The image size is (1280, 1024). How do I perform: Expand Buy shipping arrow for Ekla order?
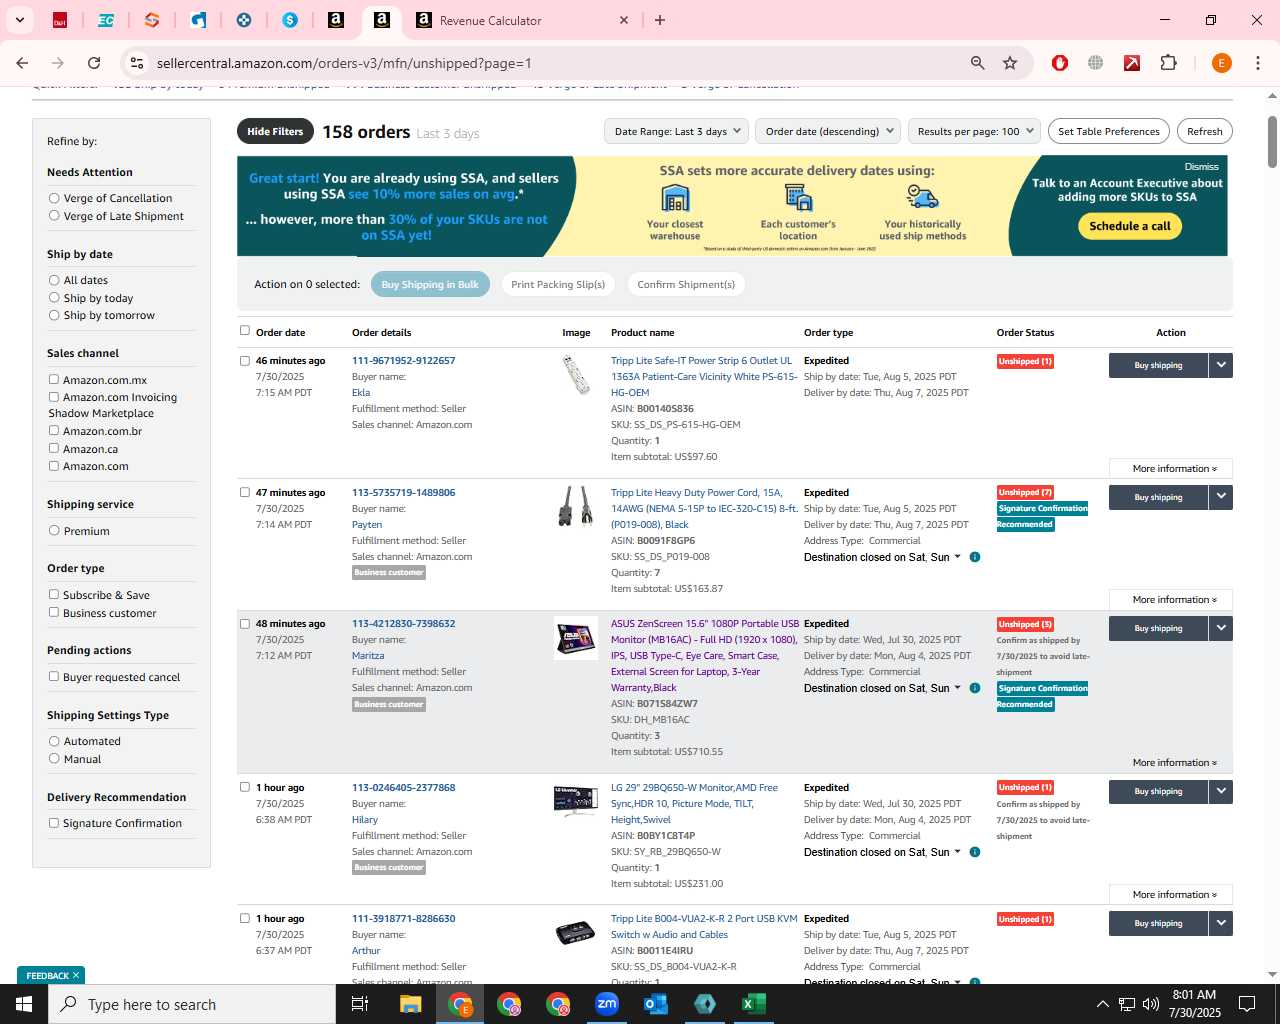1221,365
